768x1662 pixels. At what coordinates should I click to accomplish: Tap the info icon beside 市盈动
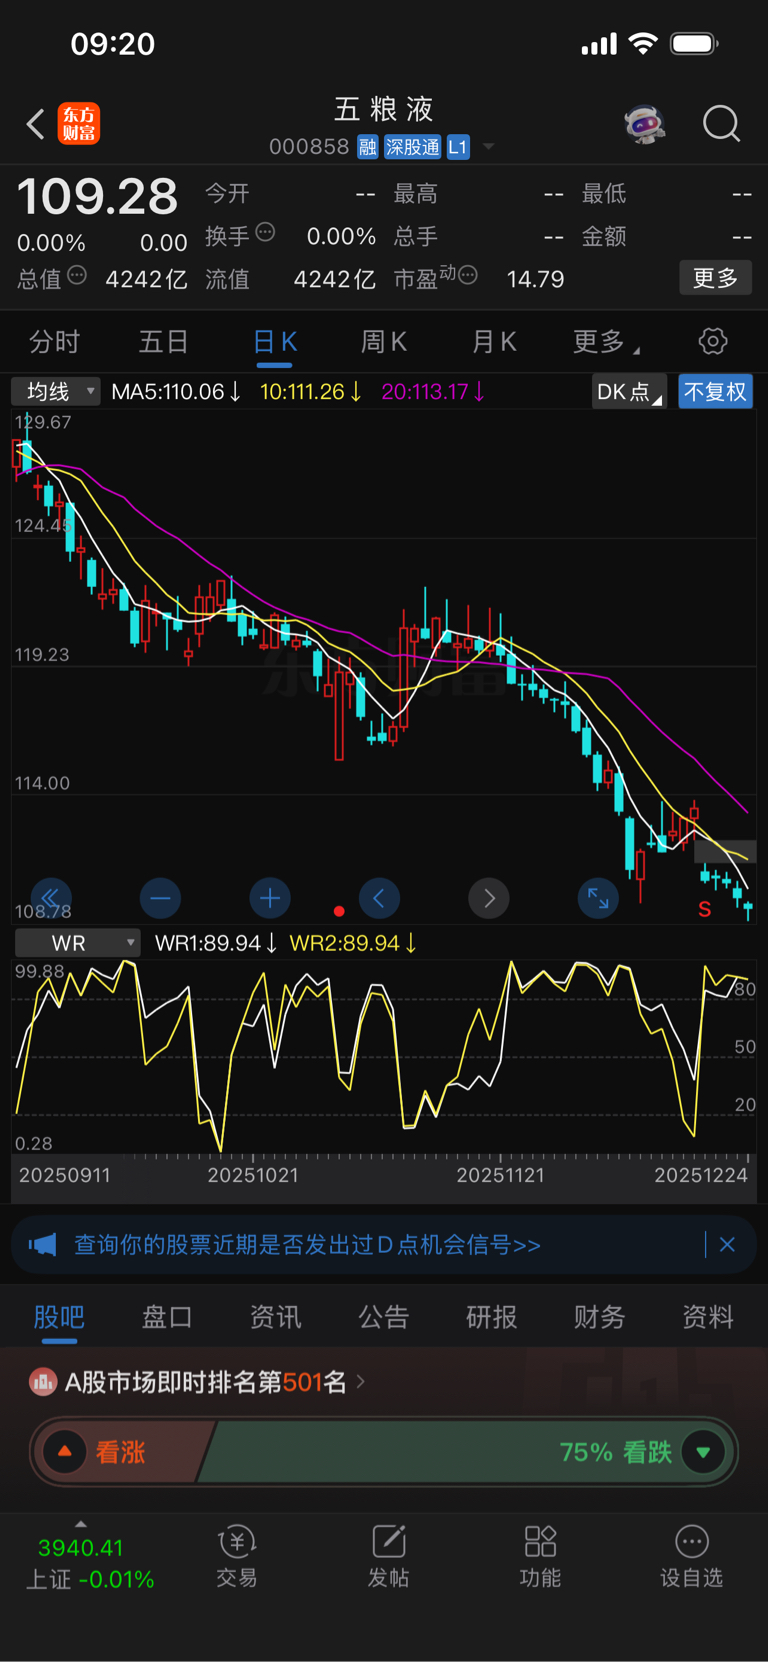pyautogui.click(x=467, y=275)
